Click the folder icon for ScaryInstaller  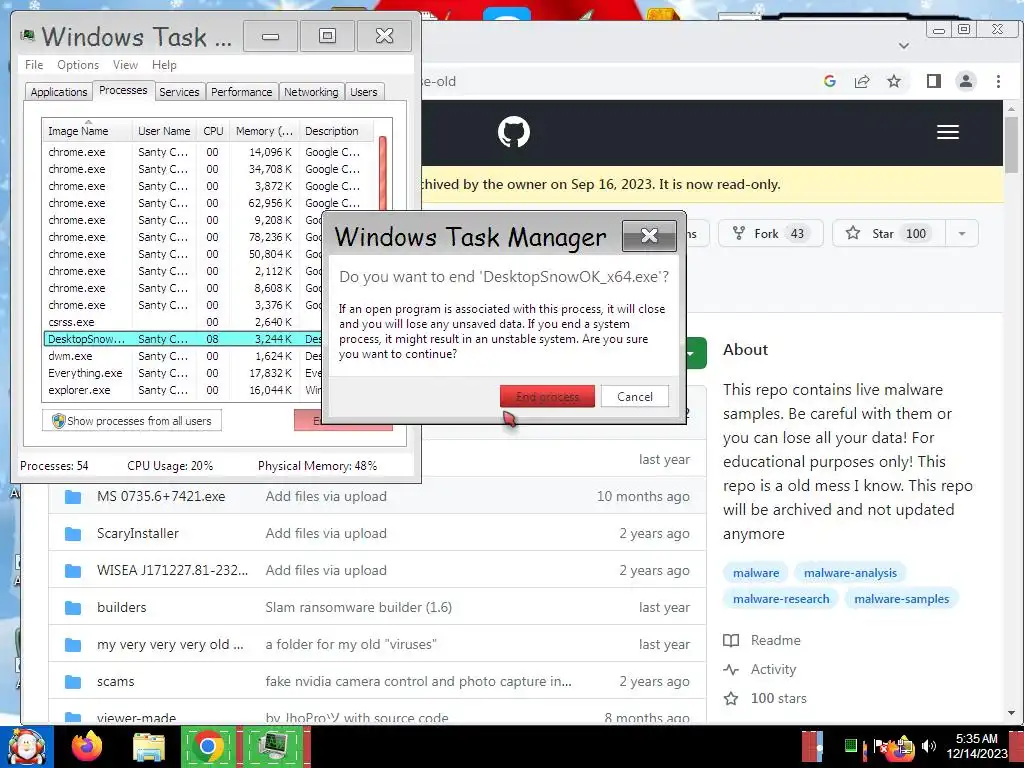pos(73,534)
